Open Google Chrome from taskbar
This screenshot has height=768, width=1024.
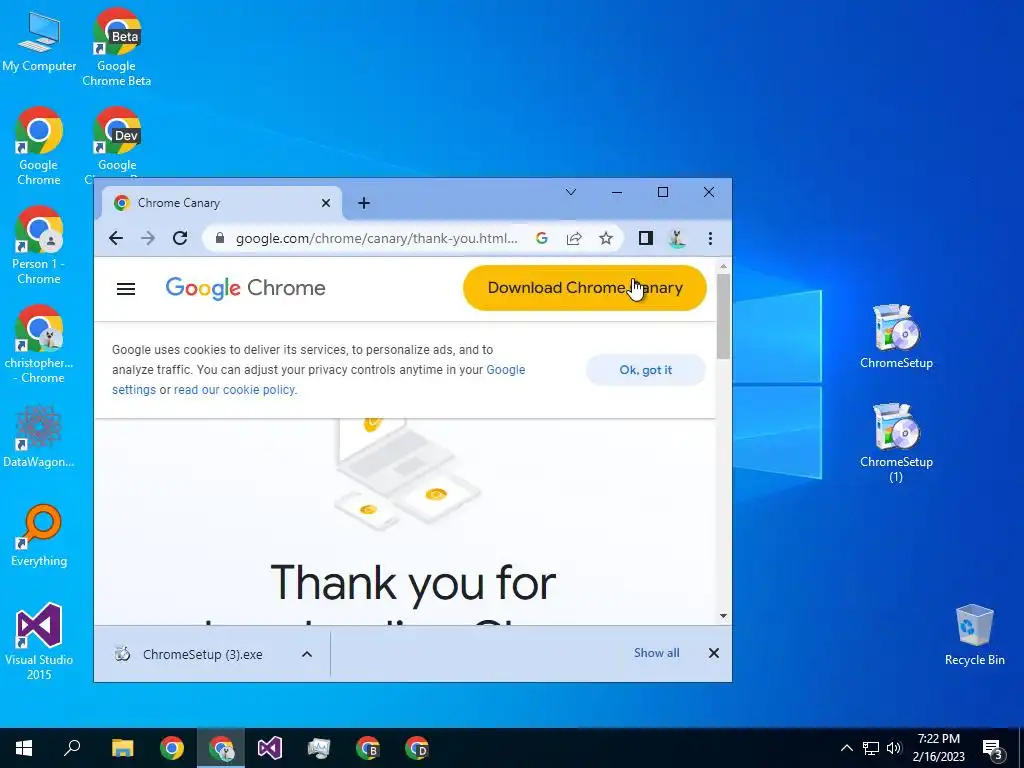(172, 748)
